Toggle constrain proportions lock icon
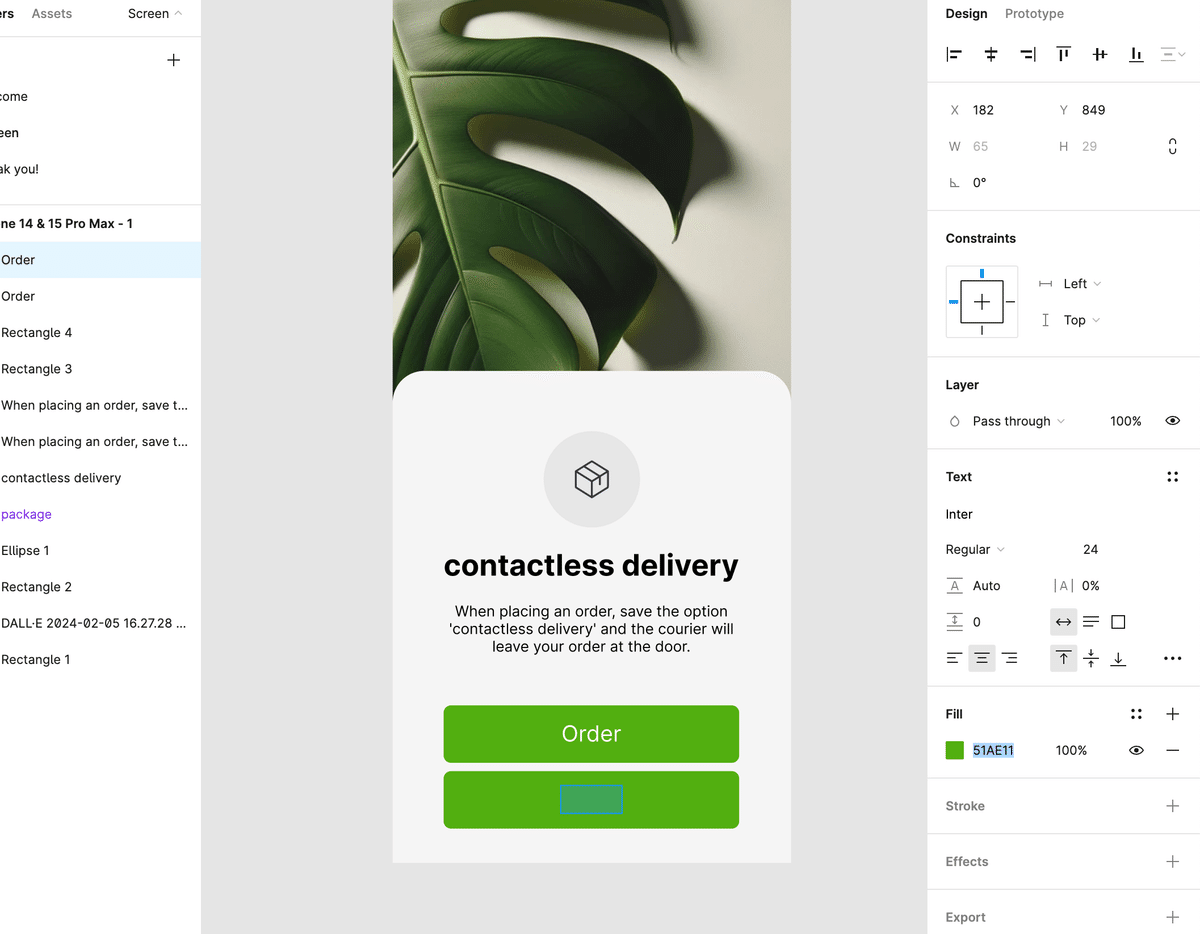Viewport: 1200px width, 934px height. [x=1173, y=147]
